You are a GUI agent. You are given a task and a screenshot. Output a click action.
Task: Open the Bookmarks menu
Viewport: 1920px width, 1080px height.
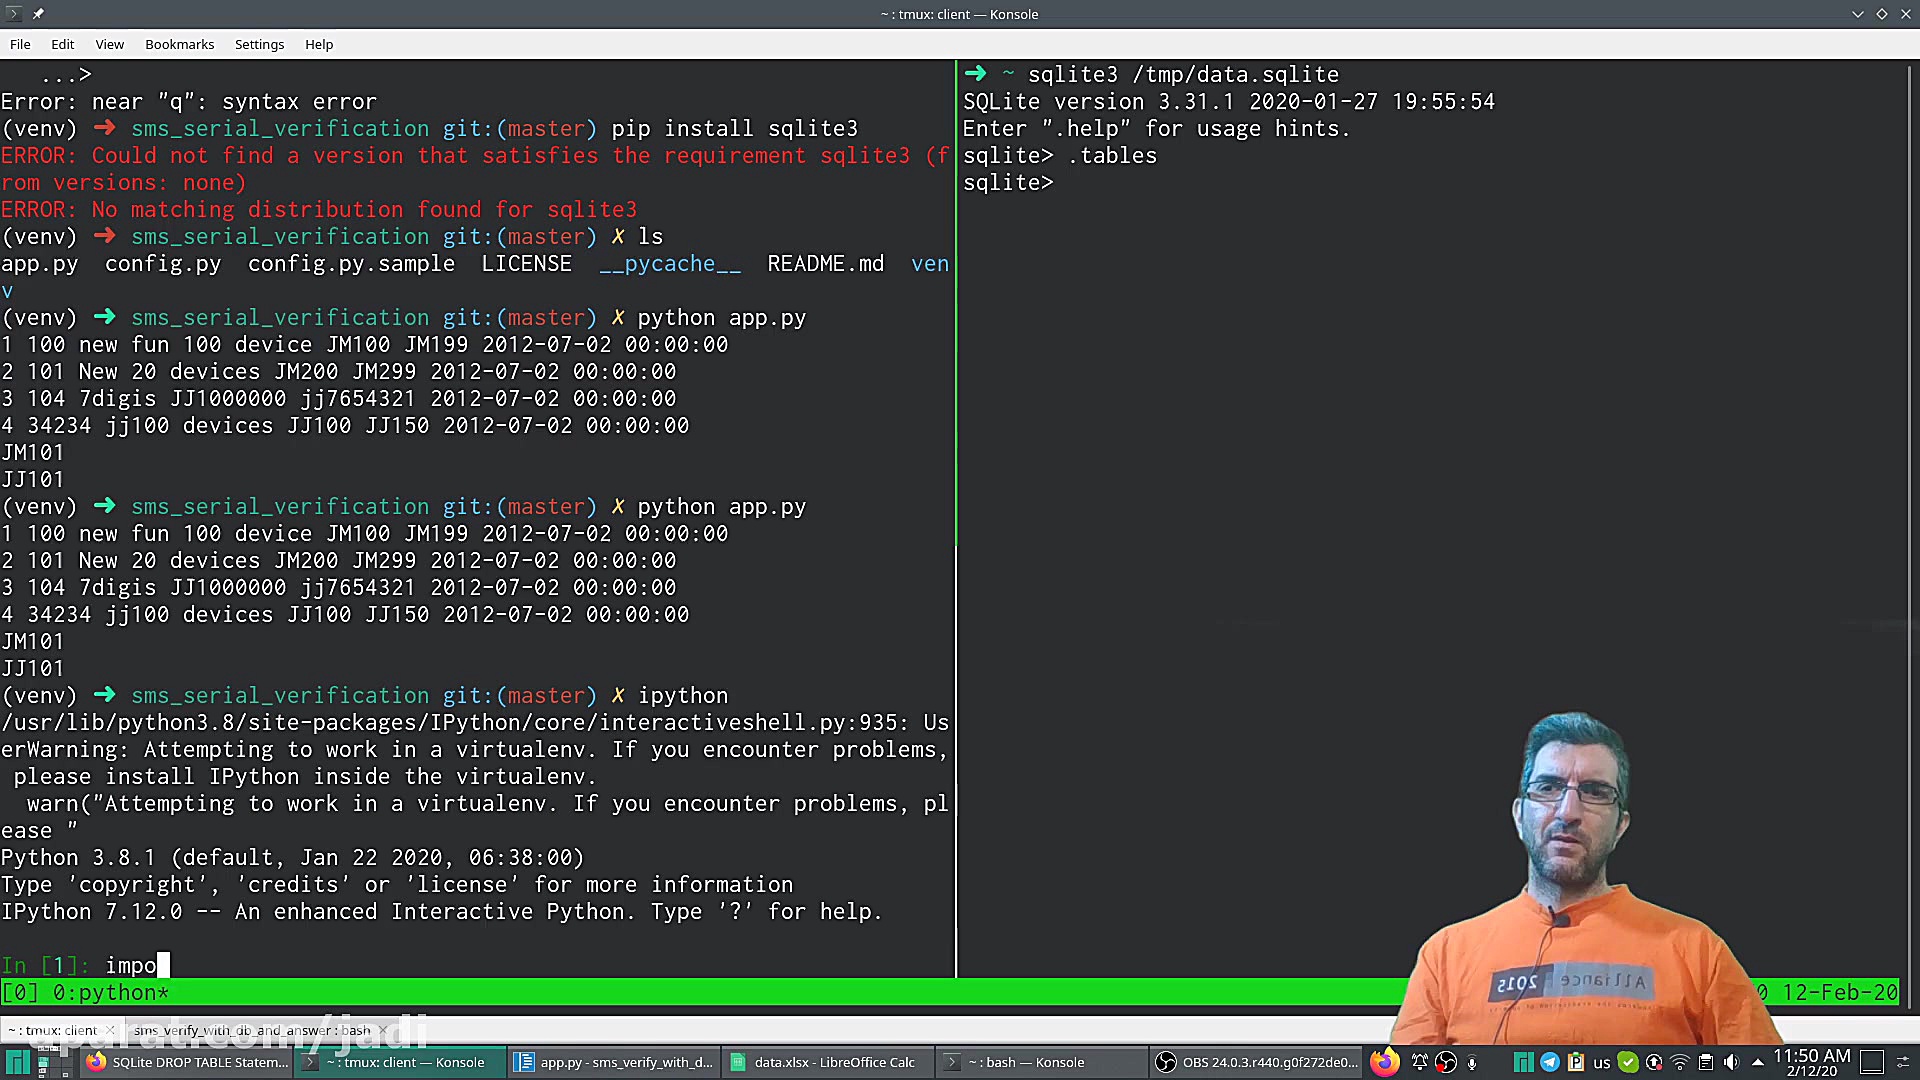pyautogui.click(x=179, y=44)
